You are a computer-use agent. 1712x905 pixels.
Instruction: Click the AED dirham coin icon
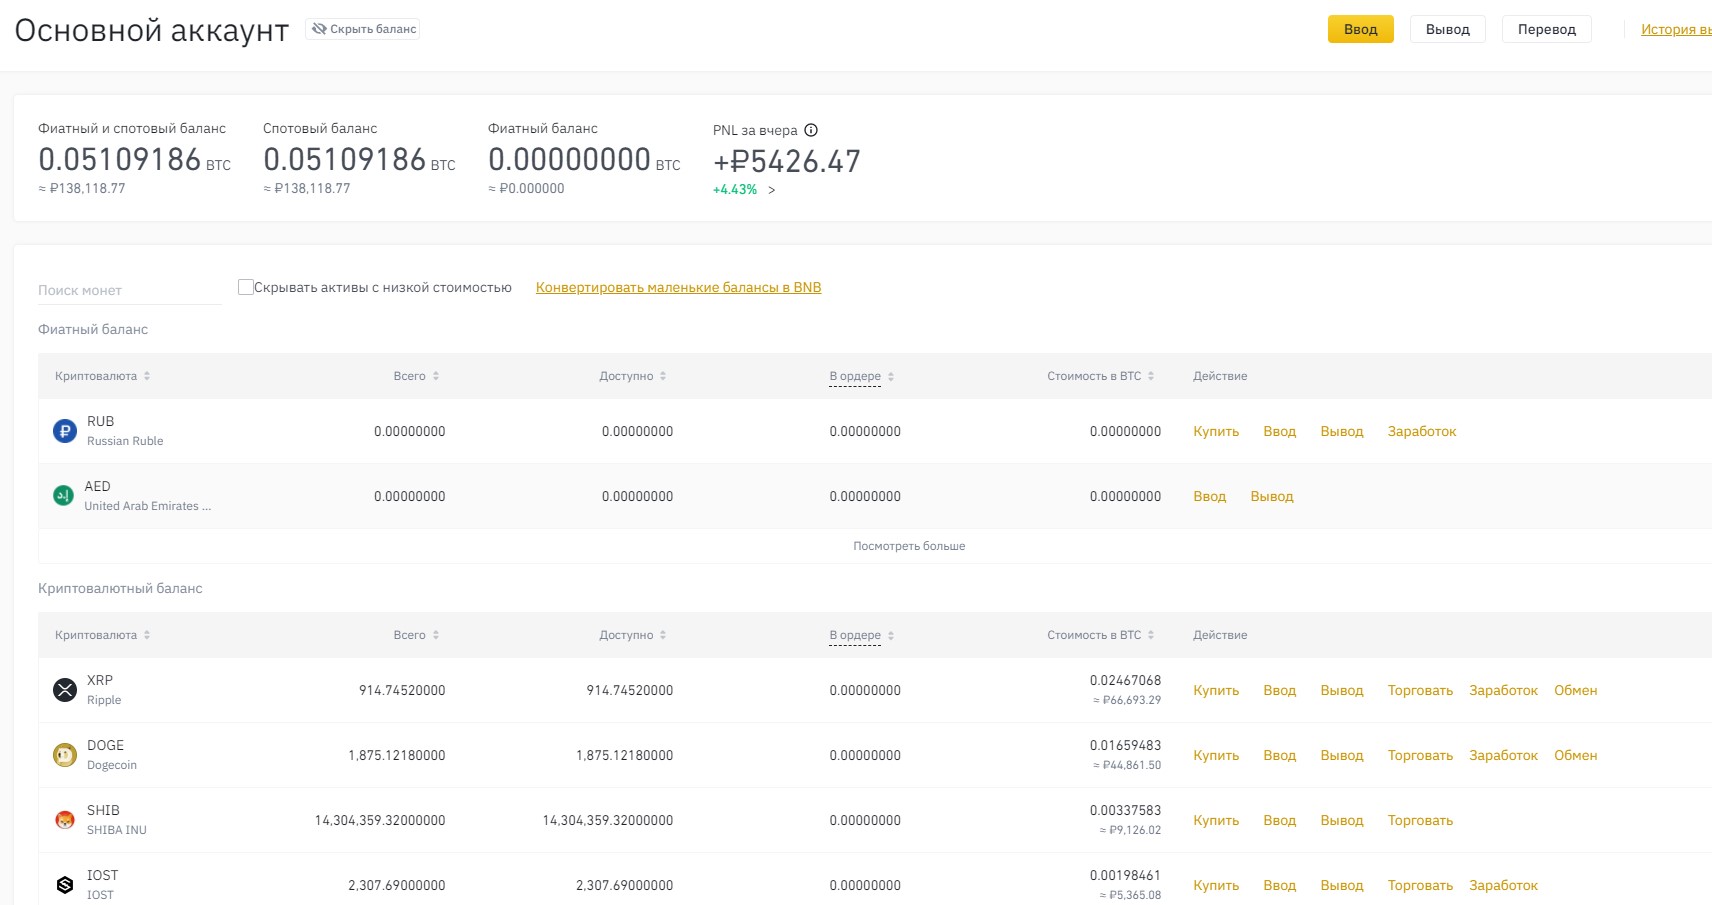[x=63, y=496]
